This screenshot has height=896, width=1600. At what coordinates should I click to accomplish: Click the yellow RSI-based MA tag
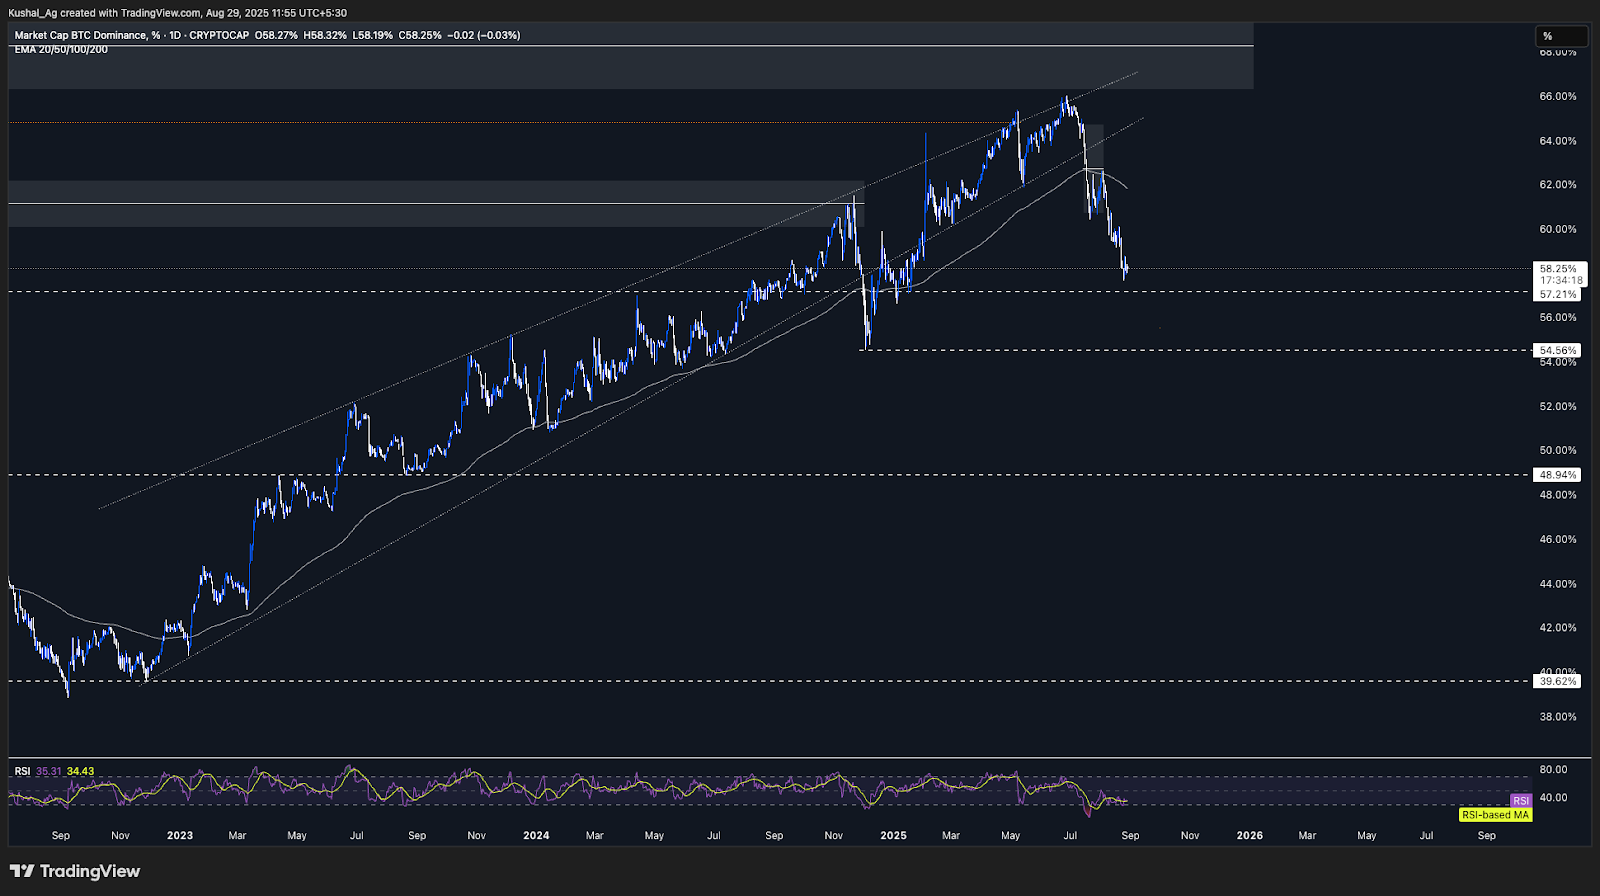click(1495, 815)
